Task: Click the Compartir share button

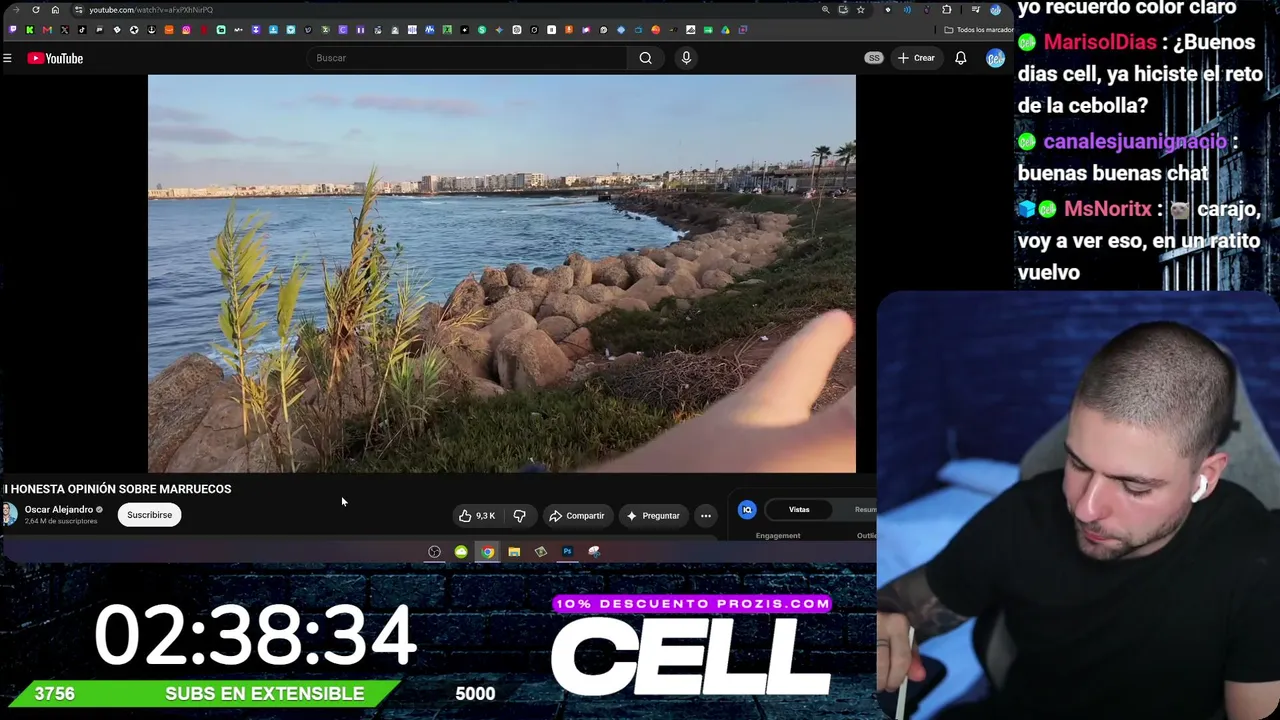Action: 577,516
